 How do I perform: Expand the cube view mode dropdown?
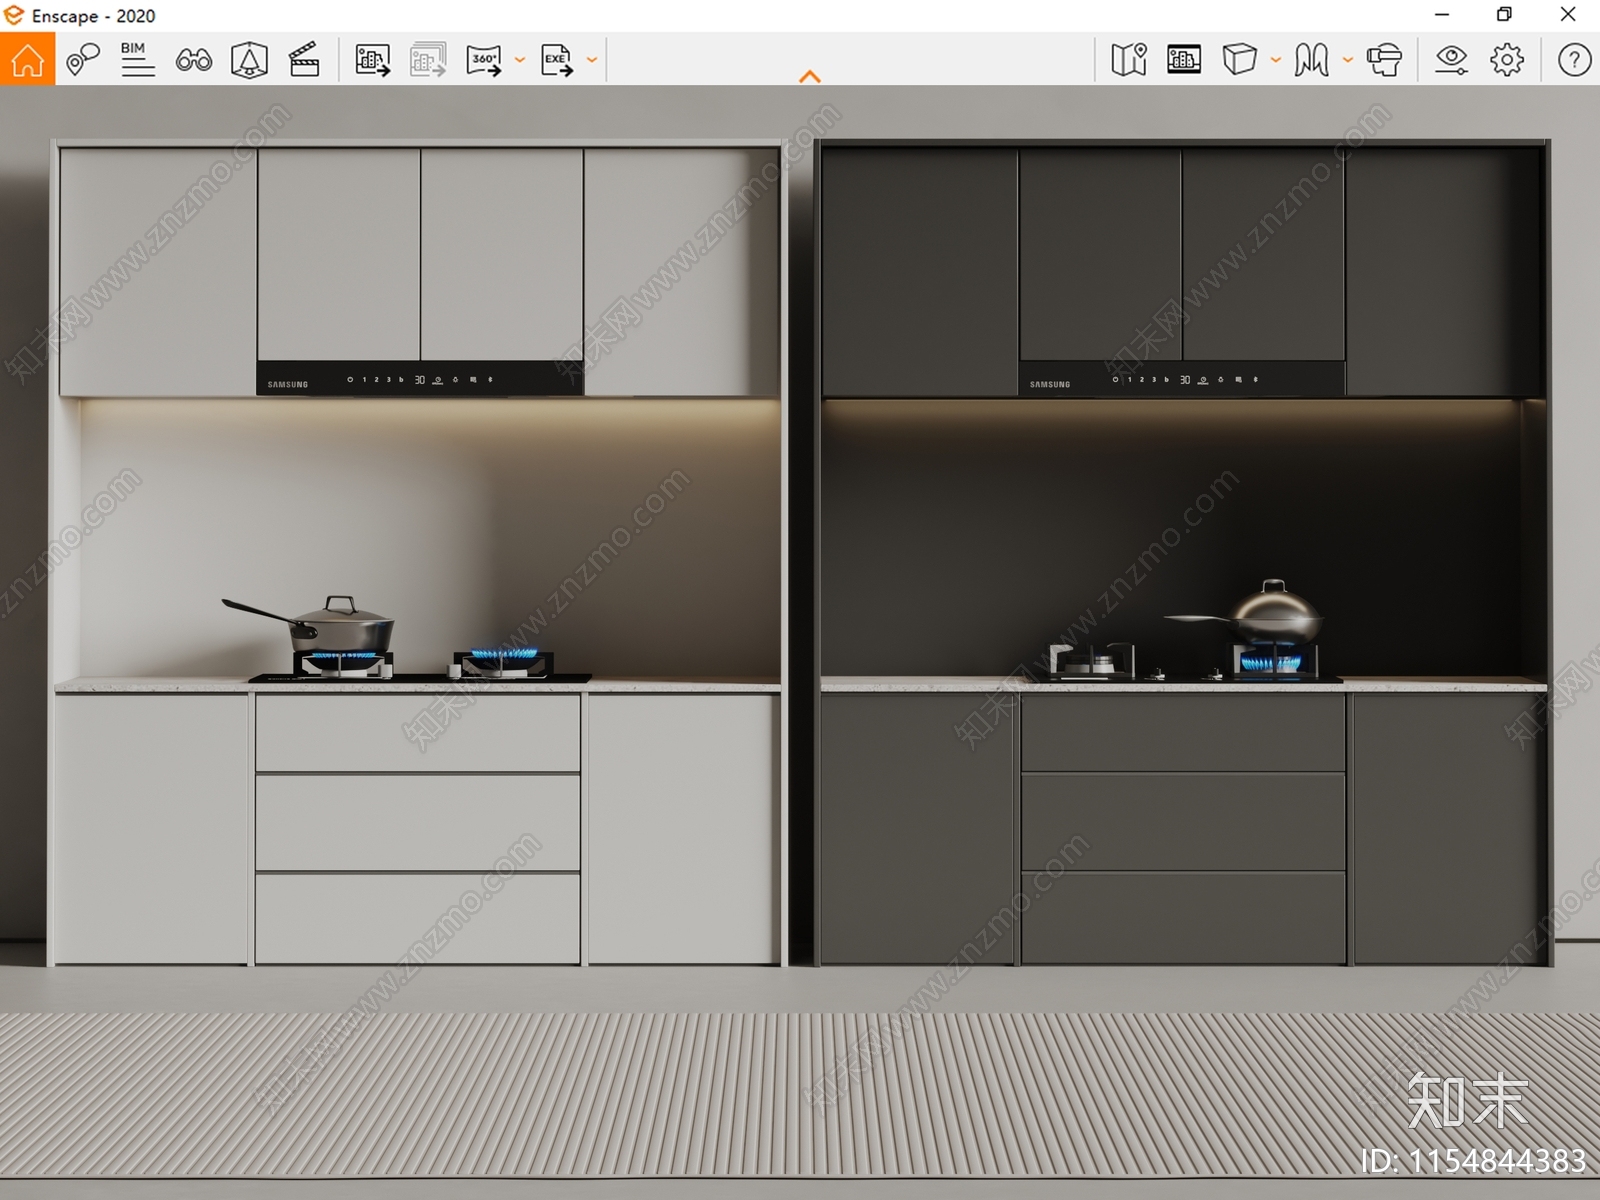(x=1275, y=60)
